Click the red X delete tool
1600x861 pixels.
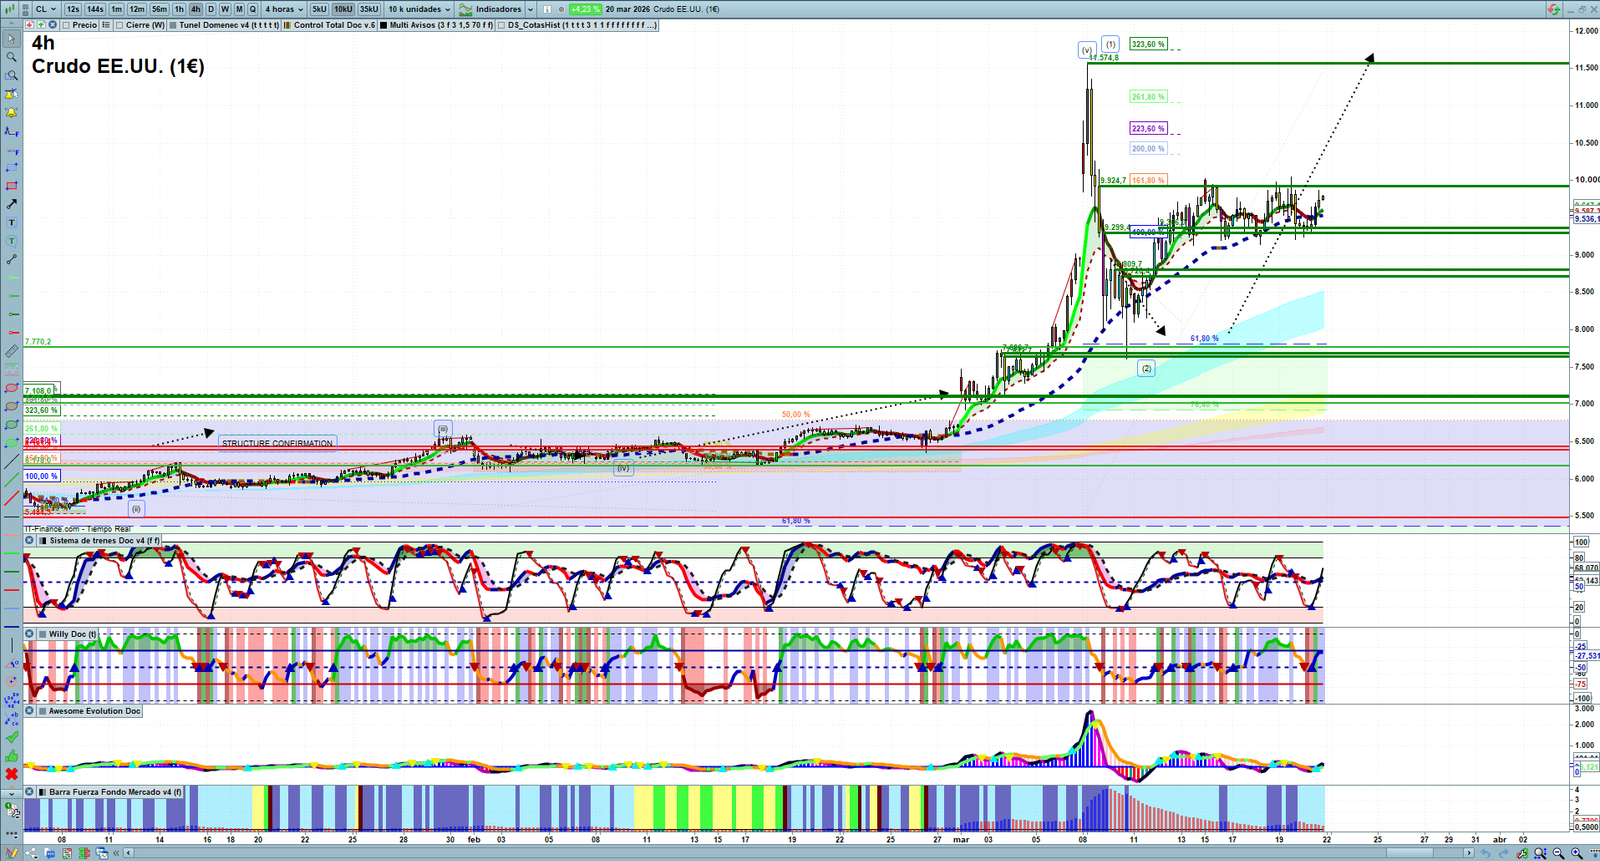pyautogui.click(x=12, y=774)
